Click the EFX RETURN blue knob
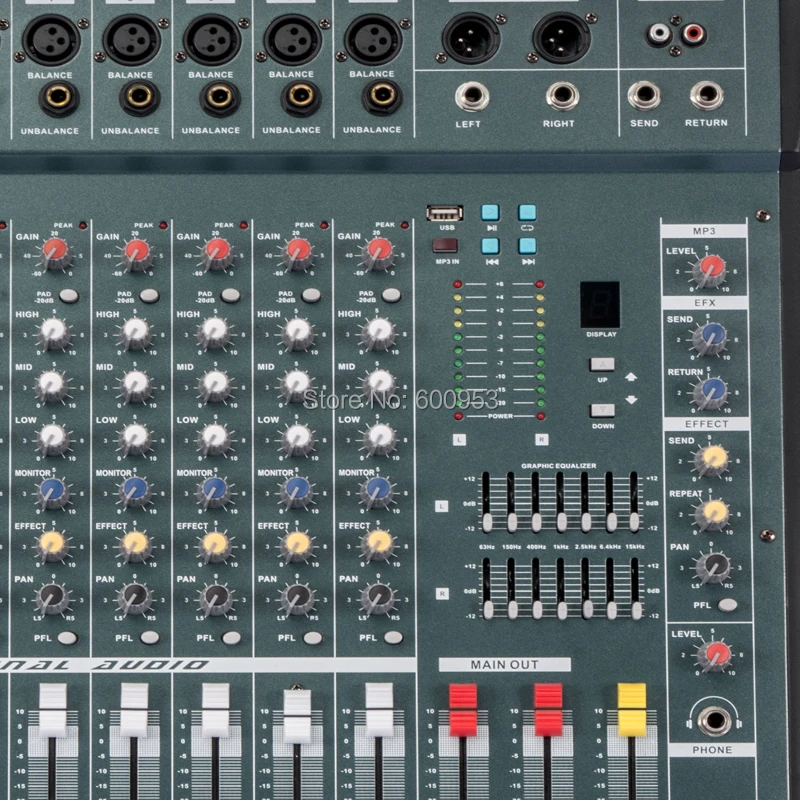The image size is (800, 800). click(x=713, y=392)
